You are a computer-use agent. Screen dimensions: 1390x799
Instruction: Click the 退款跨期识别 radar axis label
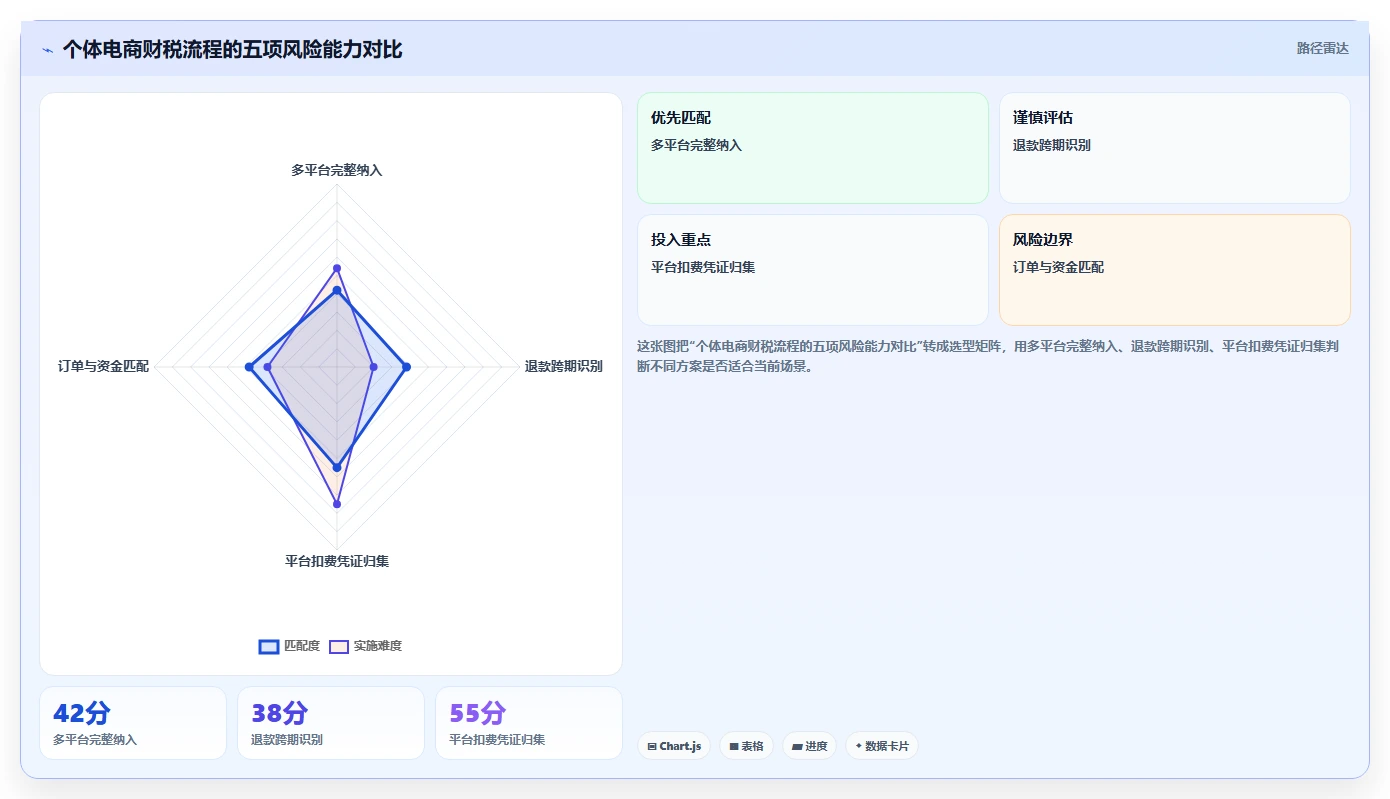pyautogui.click(x=564, y=366)
